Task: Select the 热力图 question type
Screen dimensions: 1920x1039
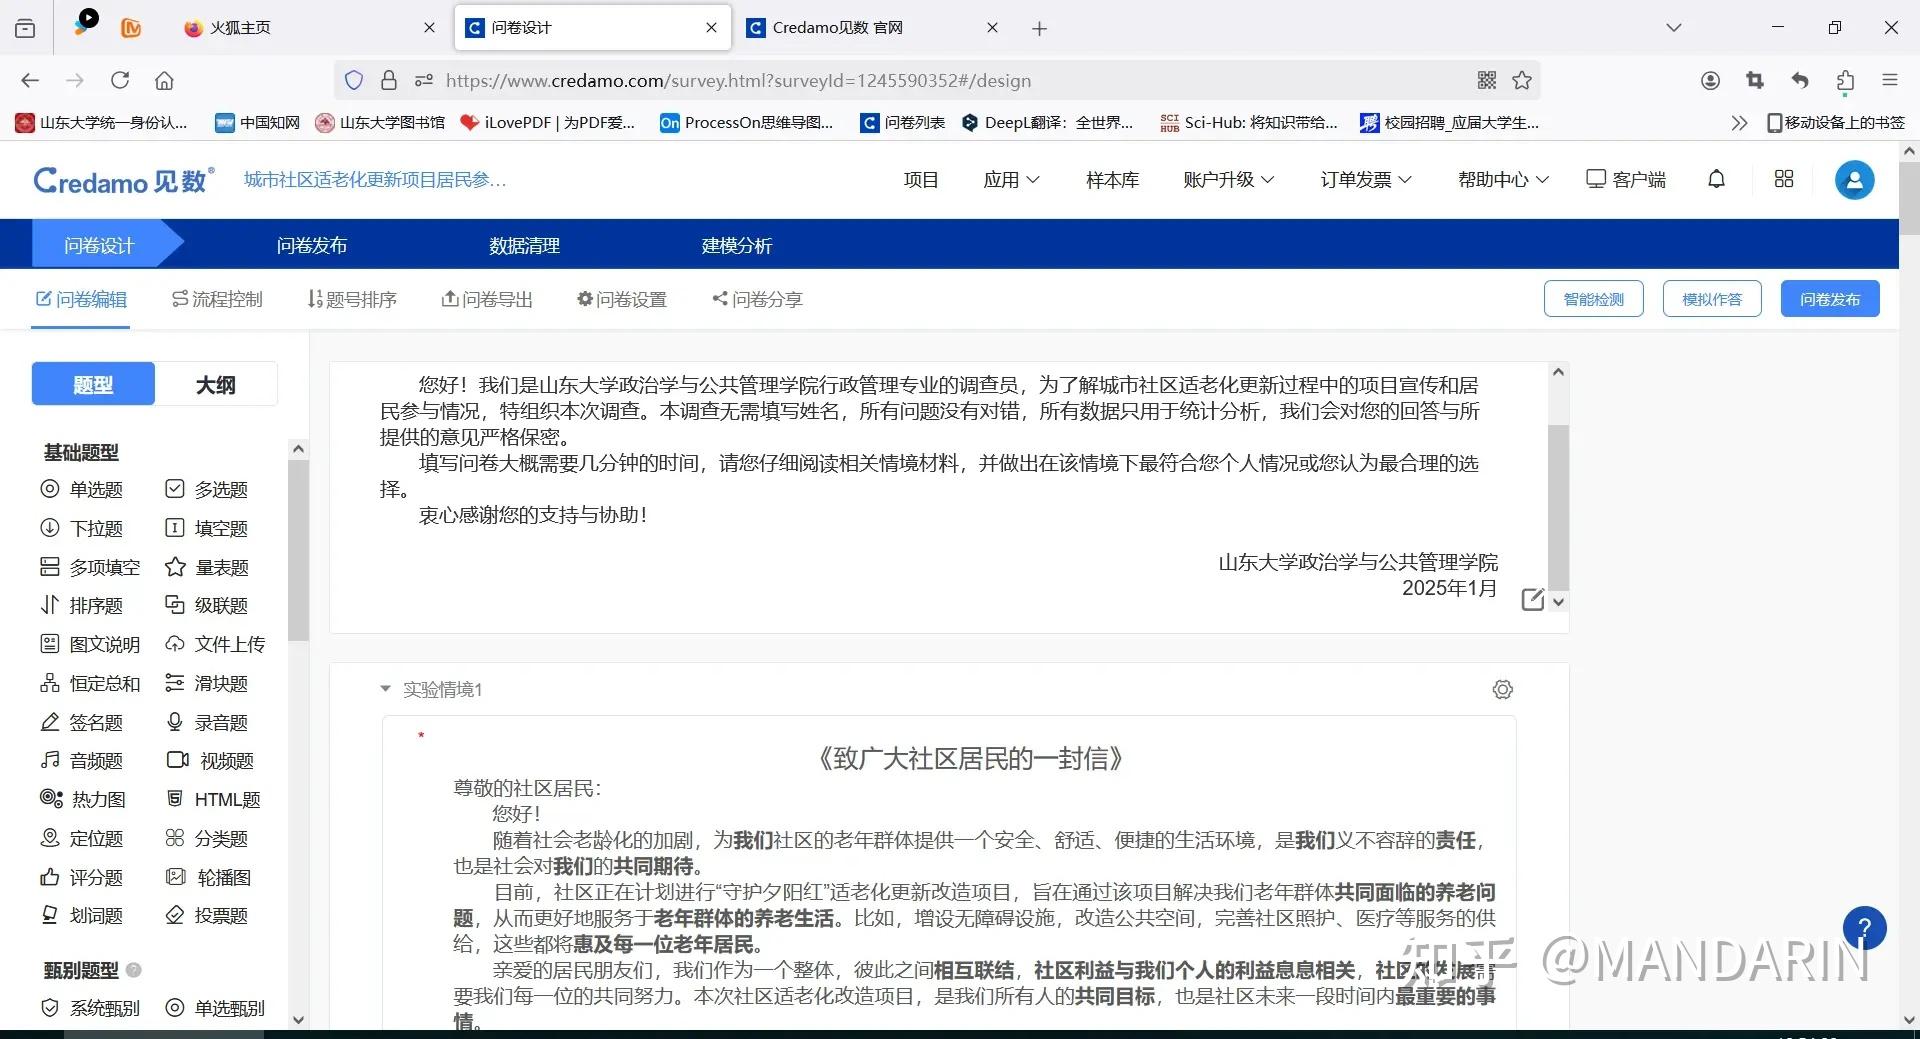Action: click(97, 799)
